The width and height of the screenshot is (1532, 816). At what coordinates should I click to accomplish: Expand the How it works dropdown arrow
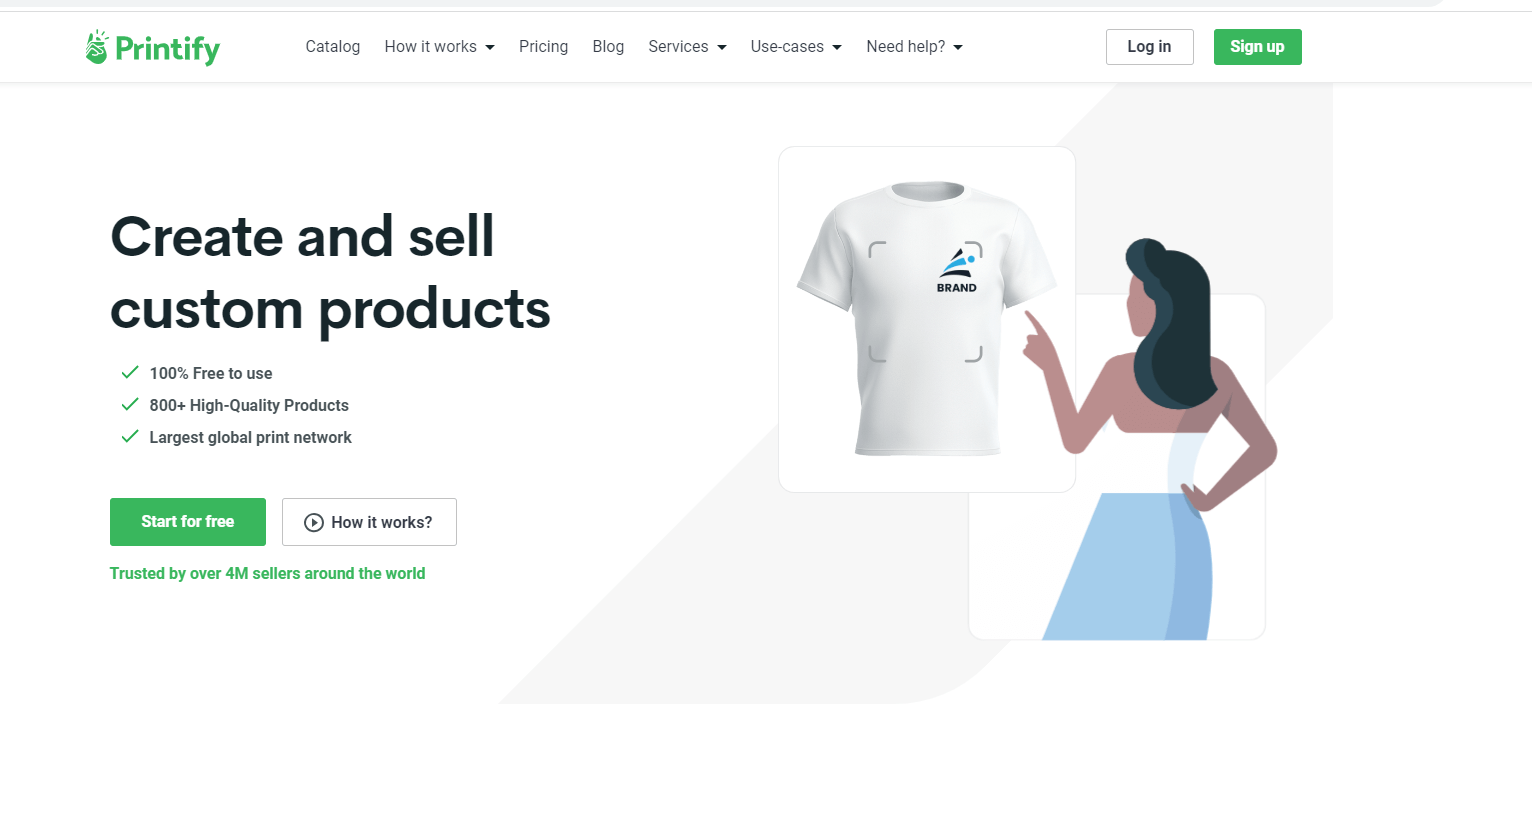click(x=490, y=47)
